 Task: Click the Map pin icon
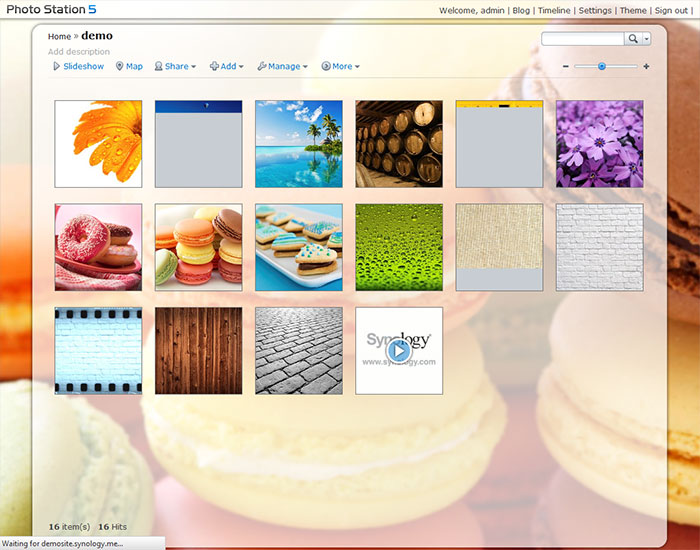click(119, 67)
